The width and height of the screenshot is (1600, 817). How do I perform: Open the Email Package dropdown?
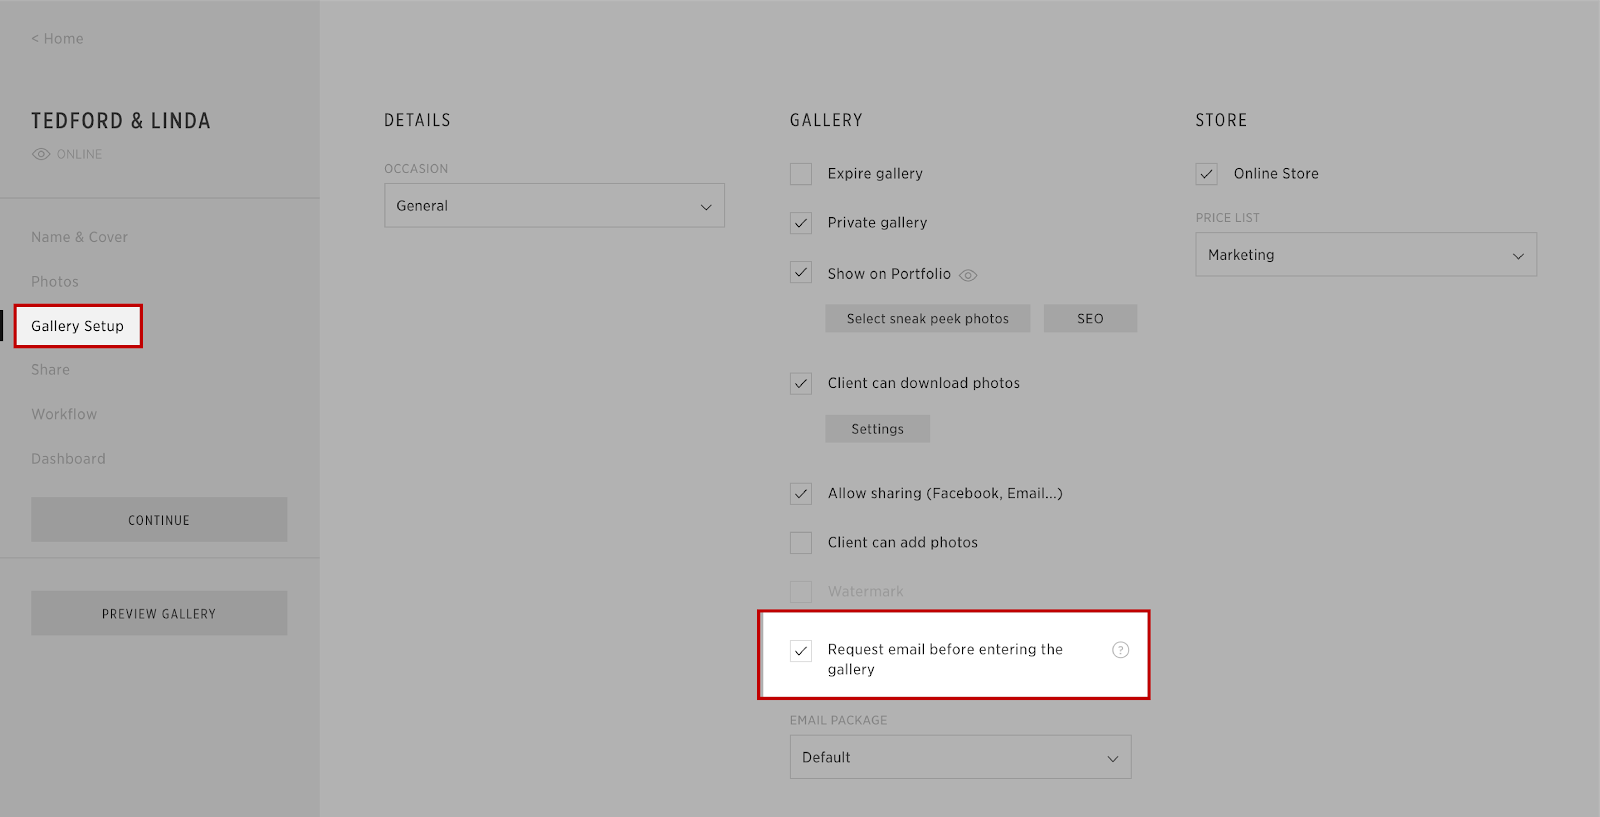tap(960, 758)
